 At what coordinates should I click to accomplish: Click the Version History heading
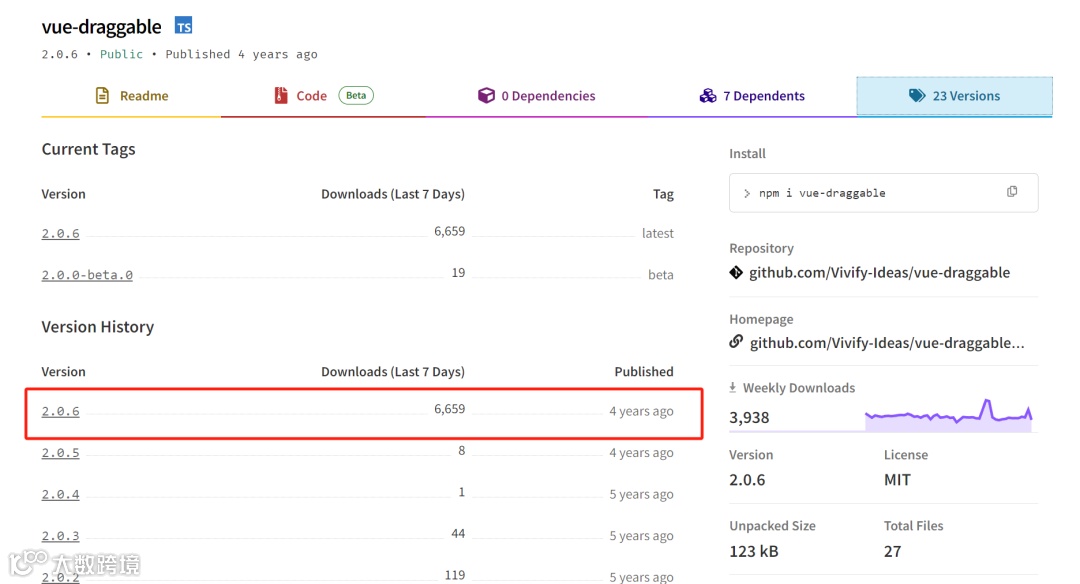(x=98, y=326)
